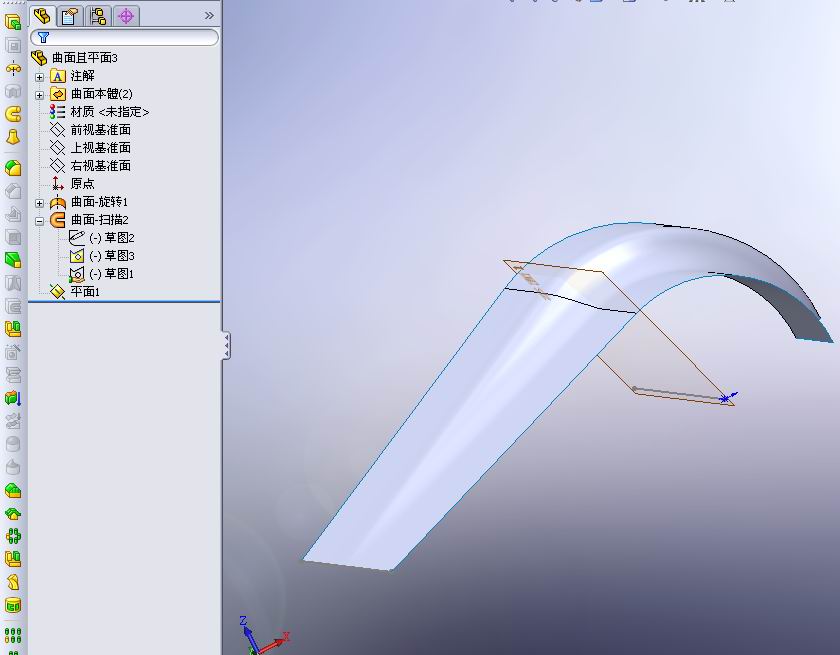Select the Lofted Boss/Base tool
This screenshot has height=655, width=840.
(x=13, y=137)
